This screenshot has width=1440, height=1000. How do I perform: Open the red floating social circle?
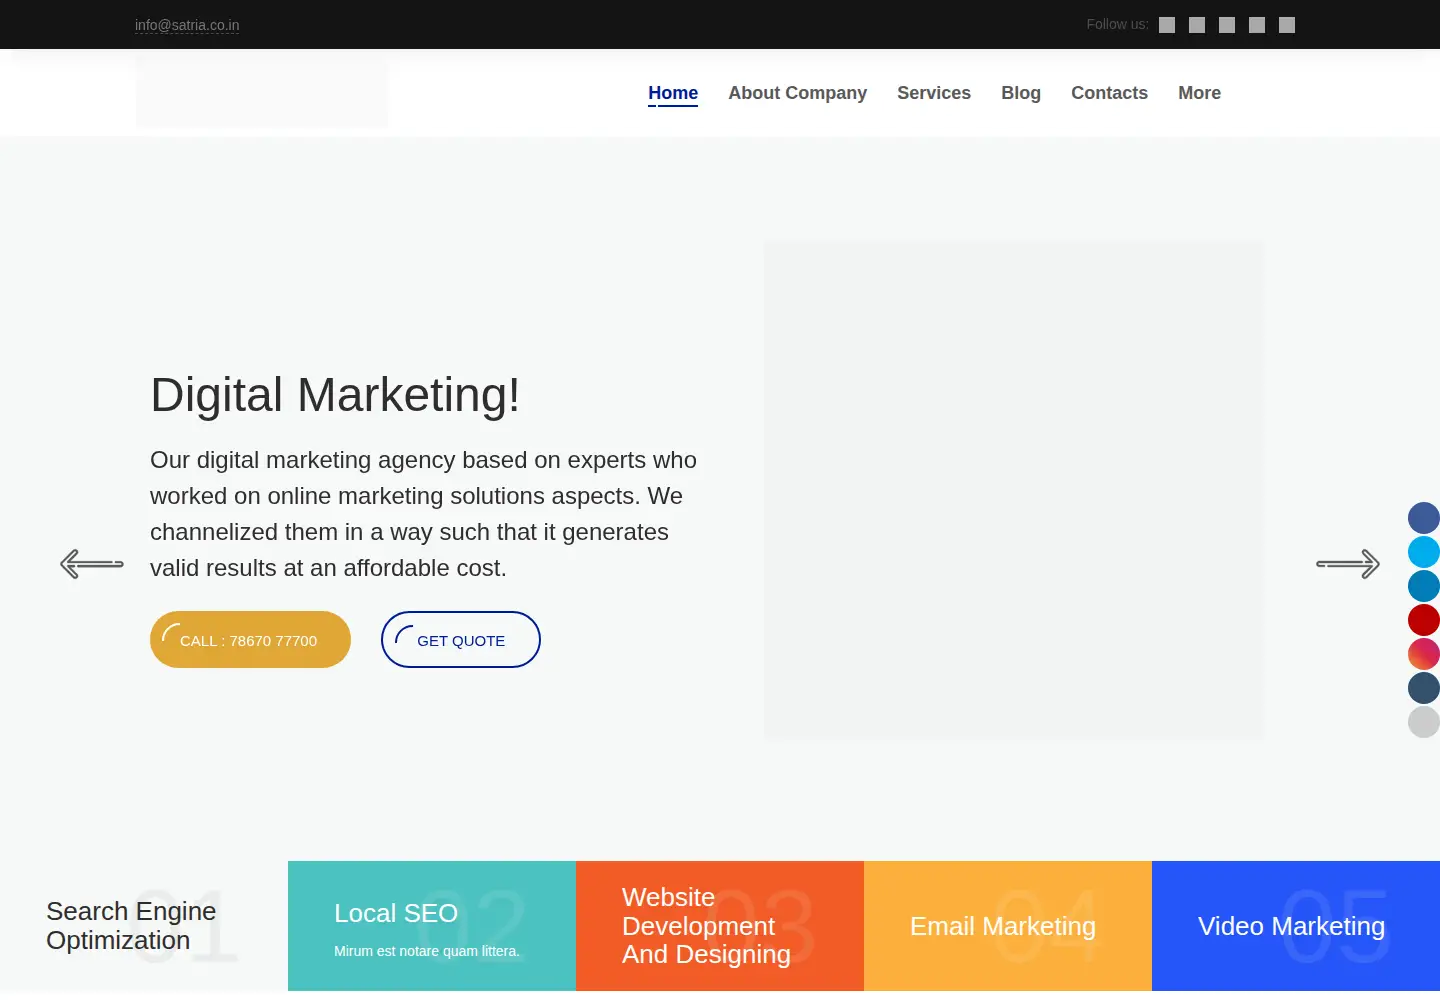1424,620
